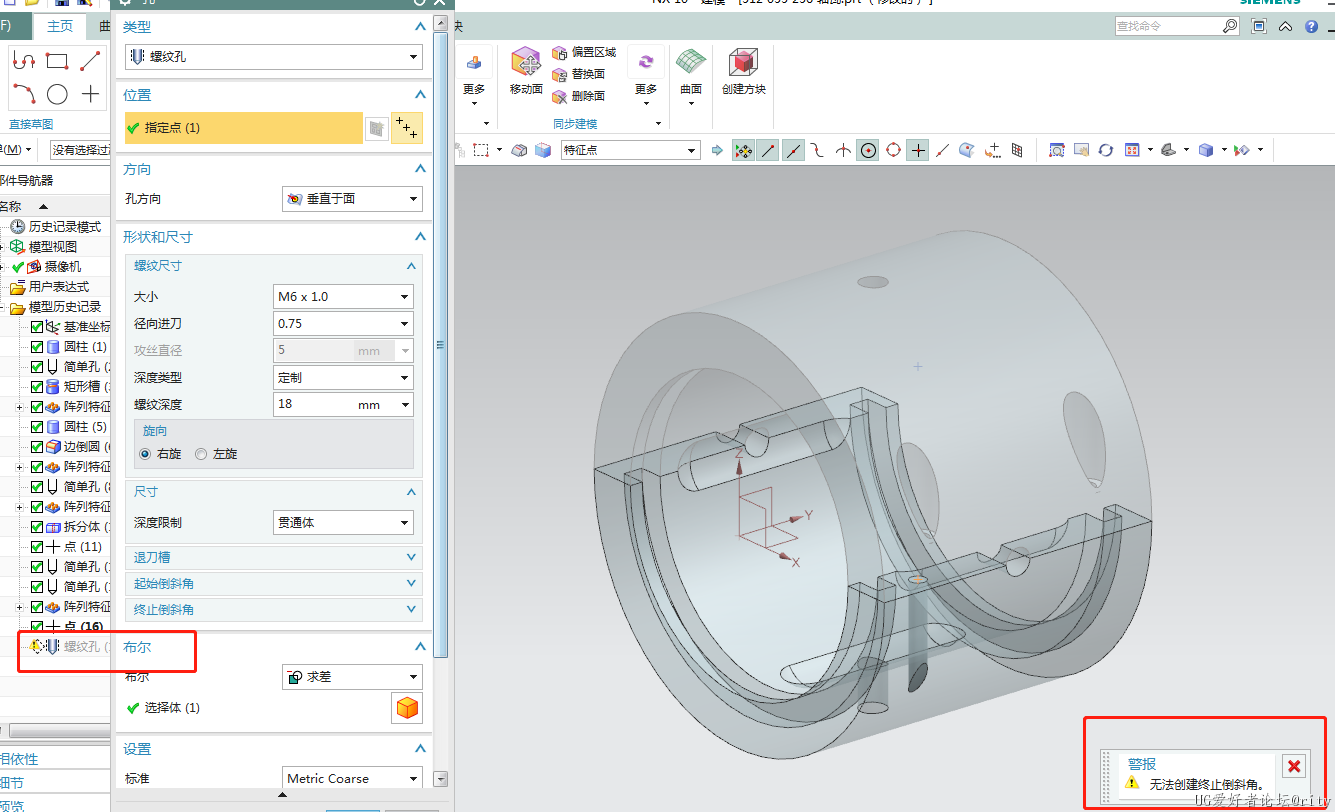The height and width of the screenshot is (812, 1335).
Task: Click the 移动面 Move Face icon
Action: 526,63
